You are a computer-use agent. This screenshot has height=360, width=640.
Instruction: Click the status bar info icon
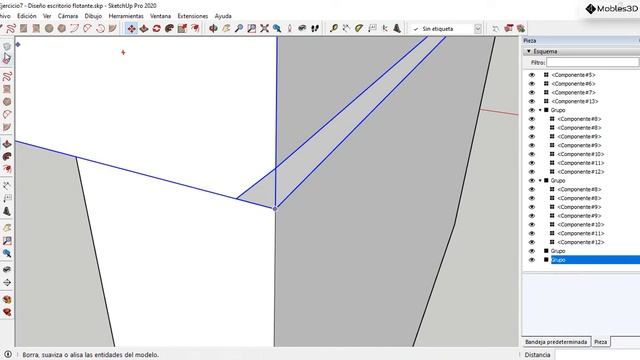tap(7, 354)
